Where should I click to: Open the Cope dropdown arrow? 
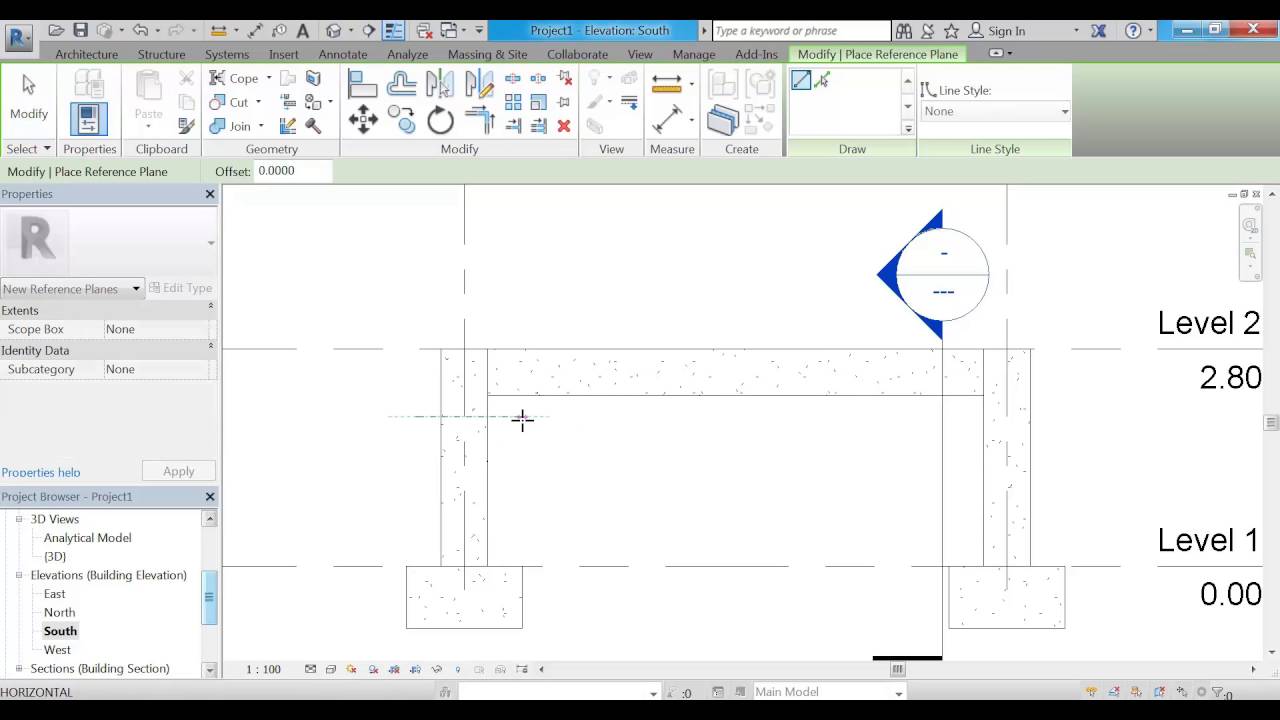(x=268, y=78)
